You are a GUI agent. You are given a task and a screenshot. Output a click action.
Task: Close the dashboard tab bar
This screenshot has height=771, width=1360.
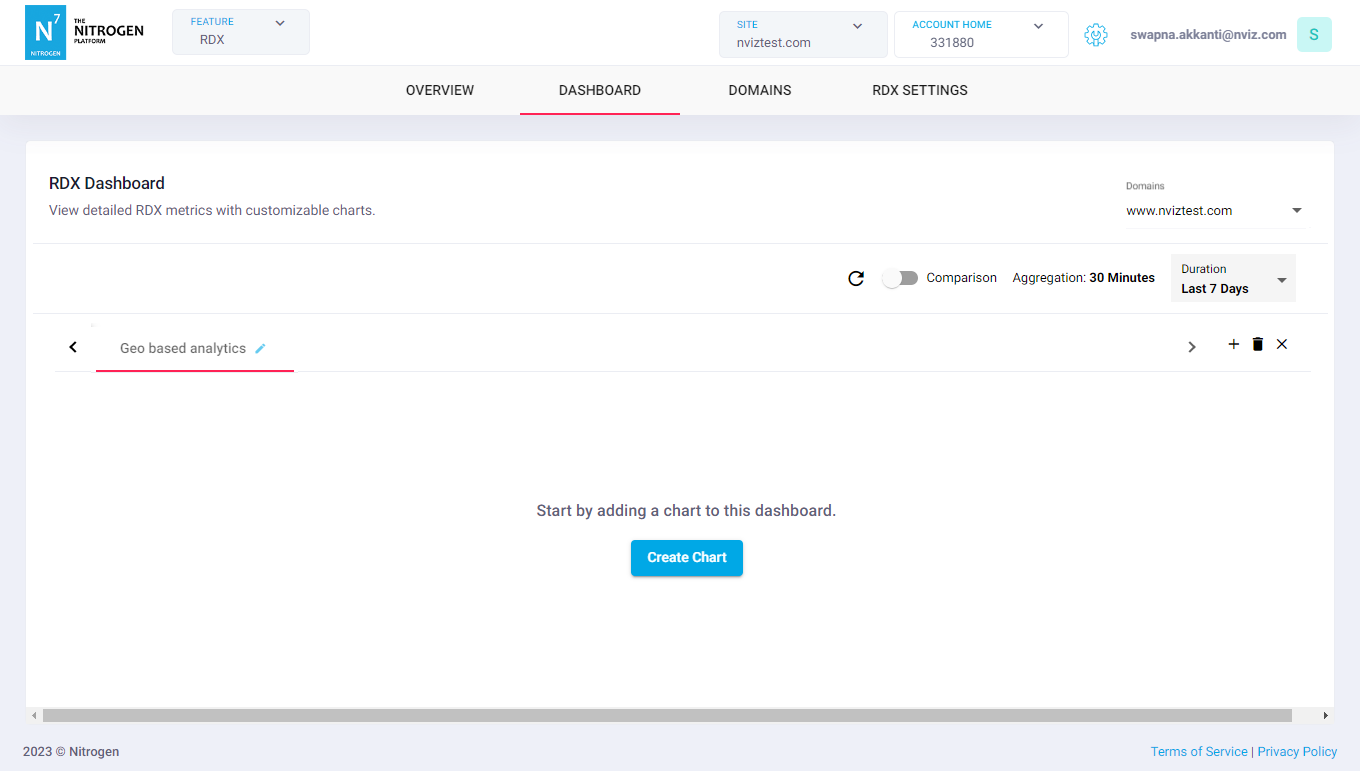click(1282, 344)
